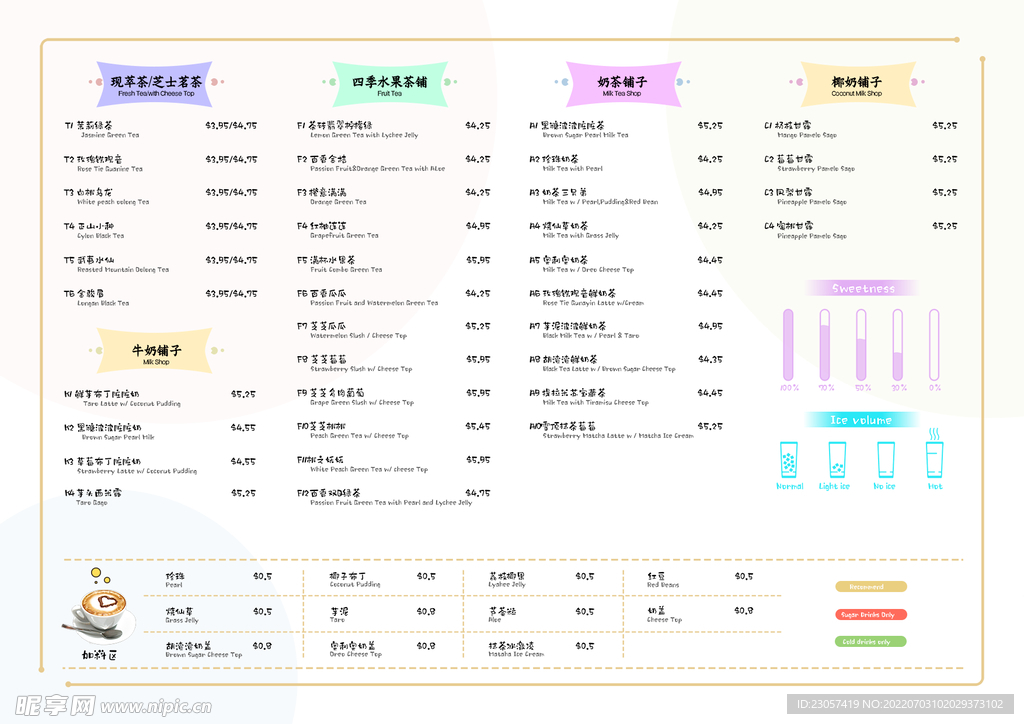Screen dimensions: 1024x724
Task: Choose the No ice glass icon
Action: pos(885,460)
